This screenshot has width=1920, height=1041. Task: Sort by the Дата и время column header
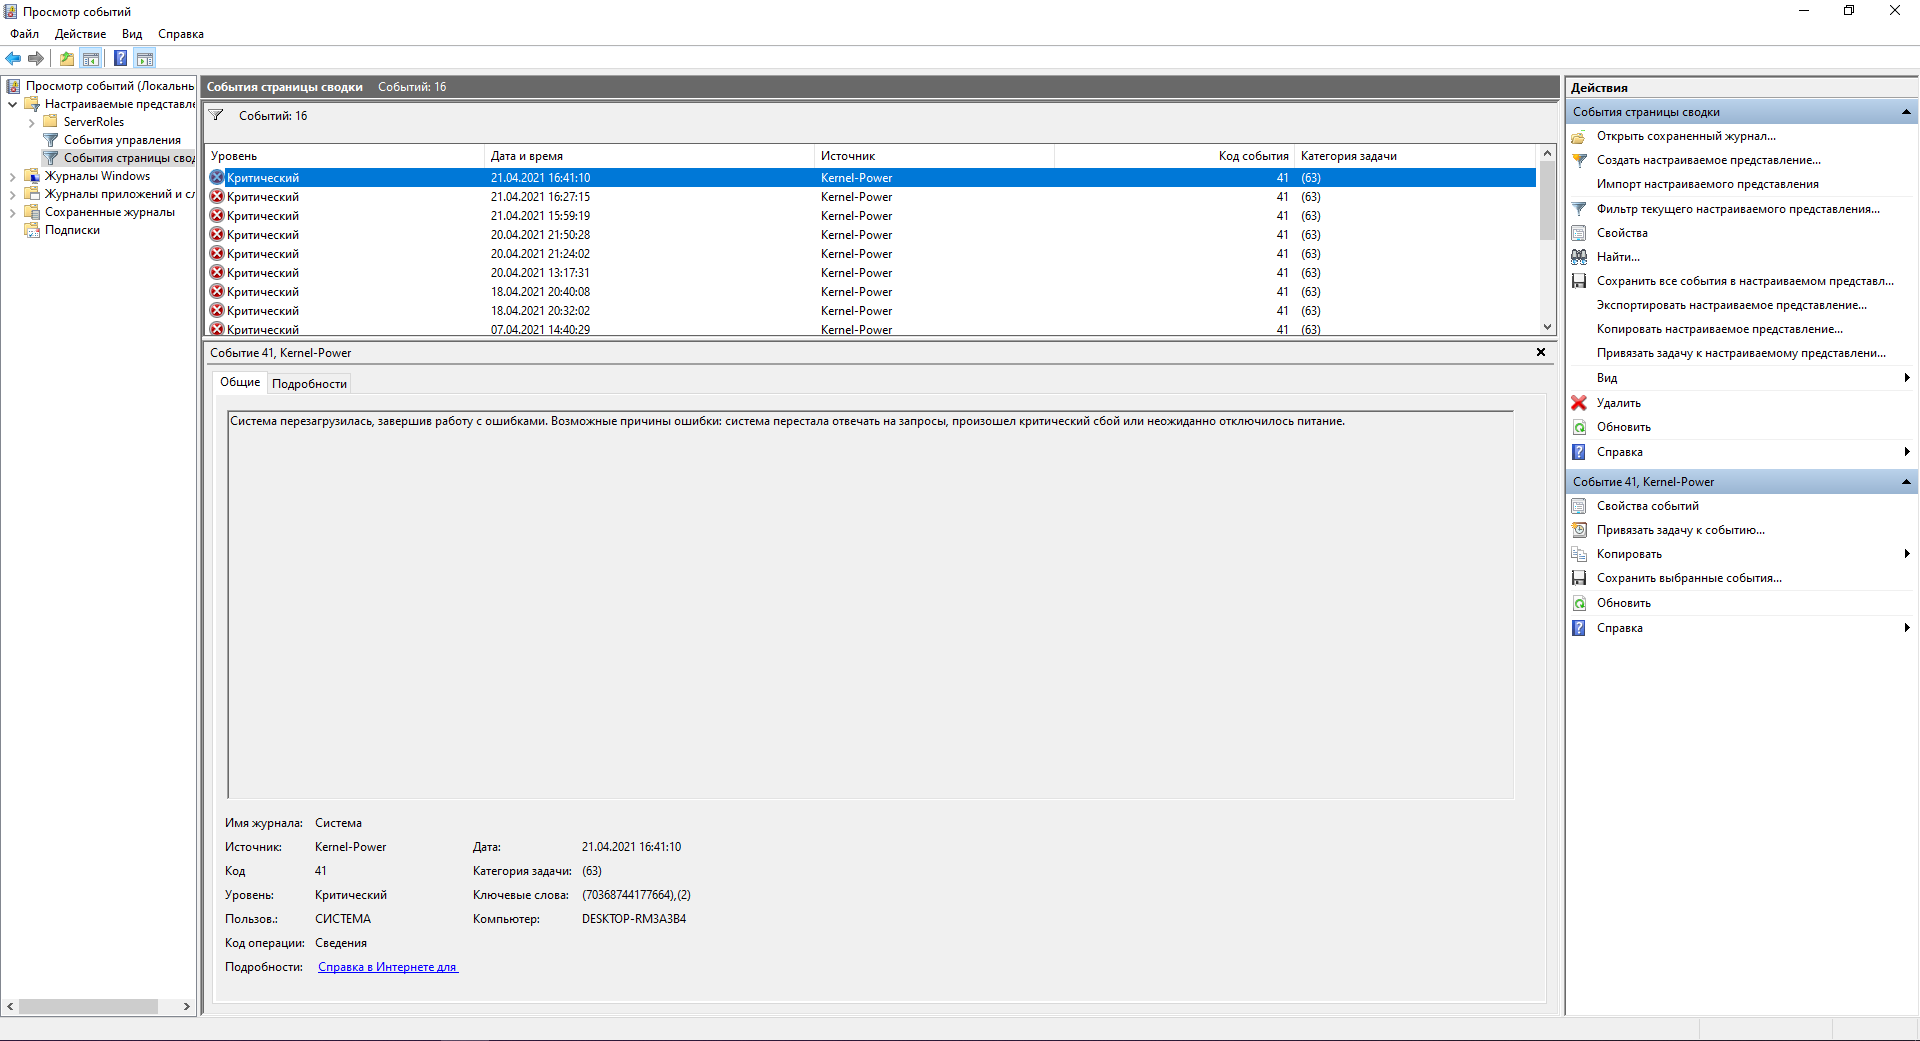(x=649, y=156)
